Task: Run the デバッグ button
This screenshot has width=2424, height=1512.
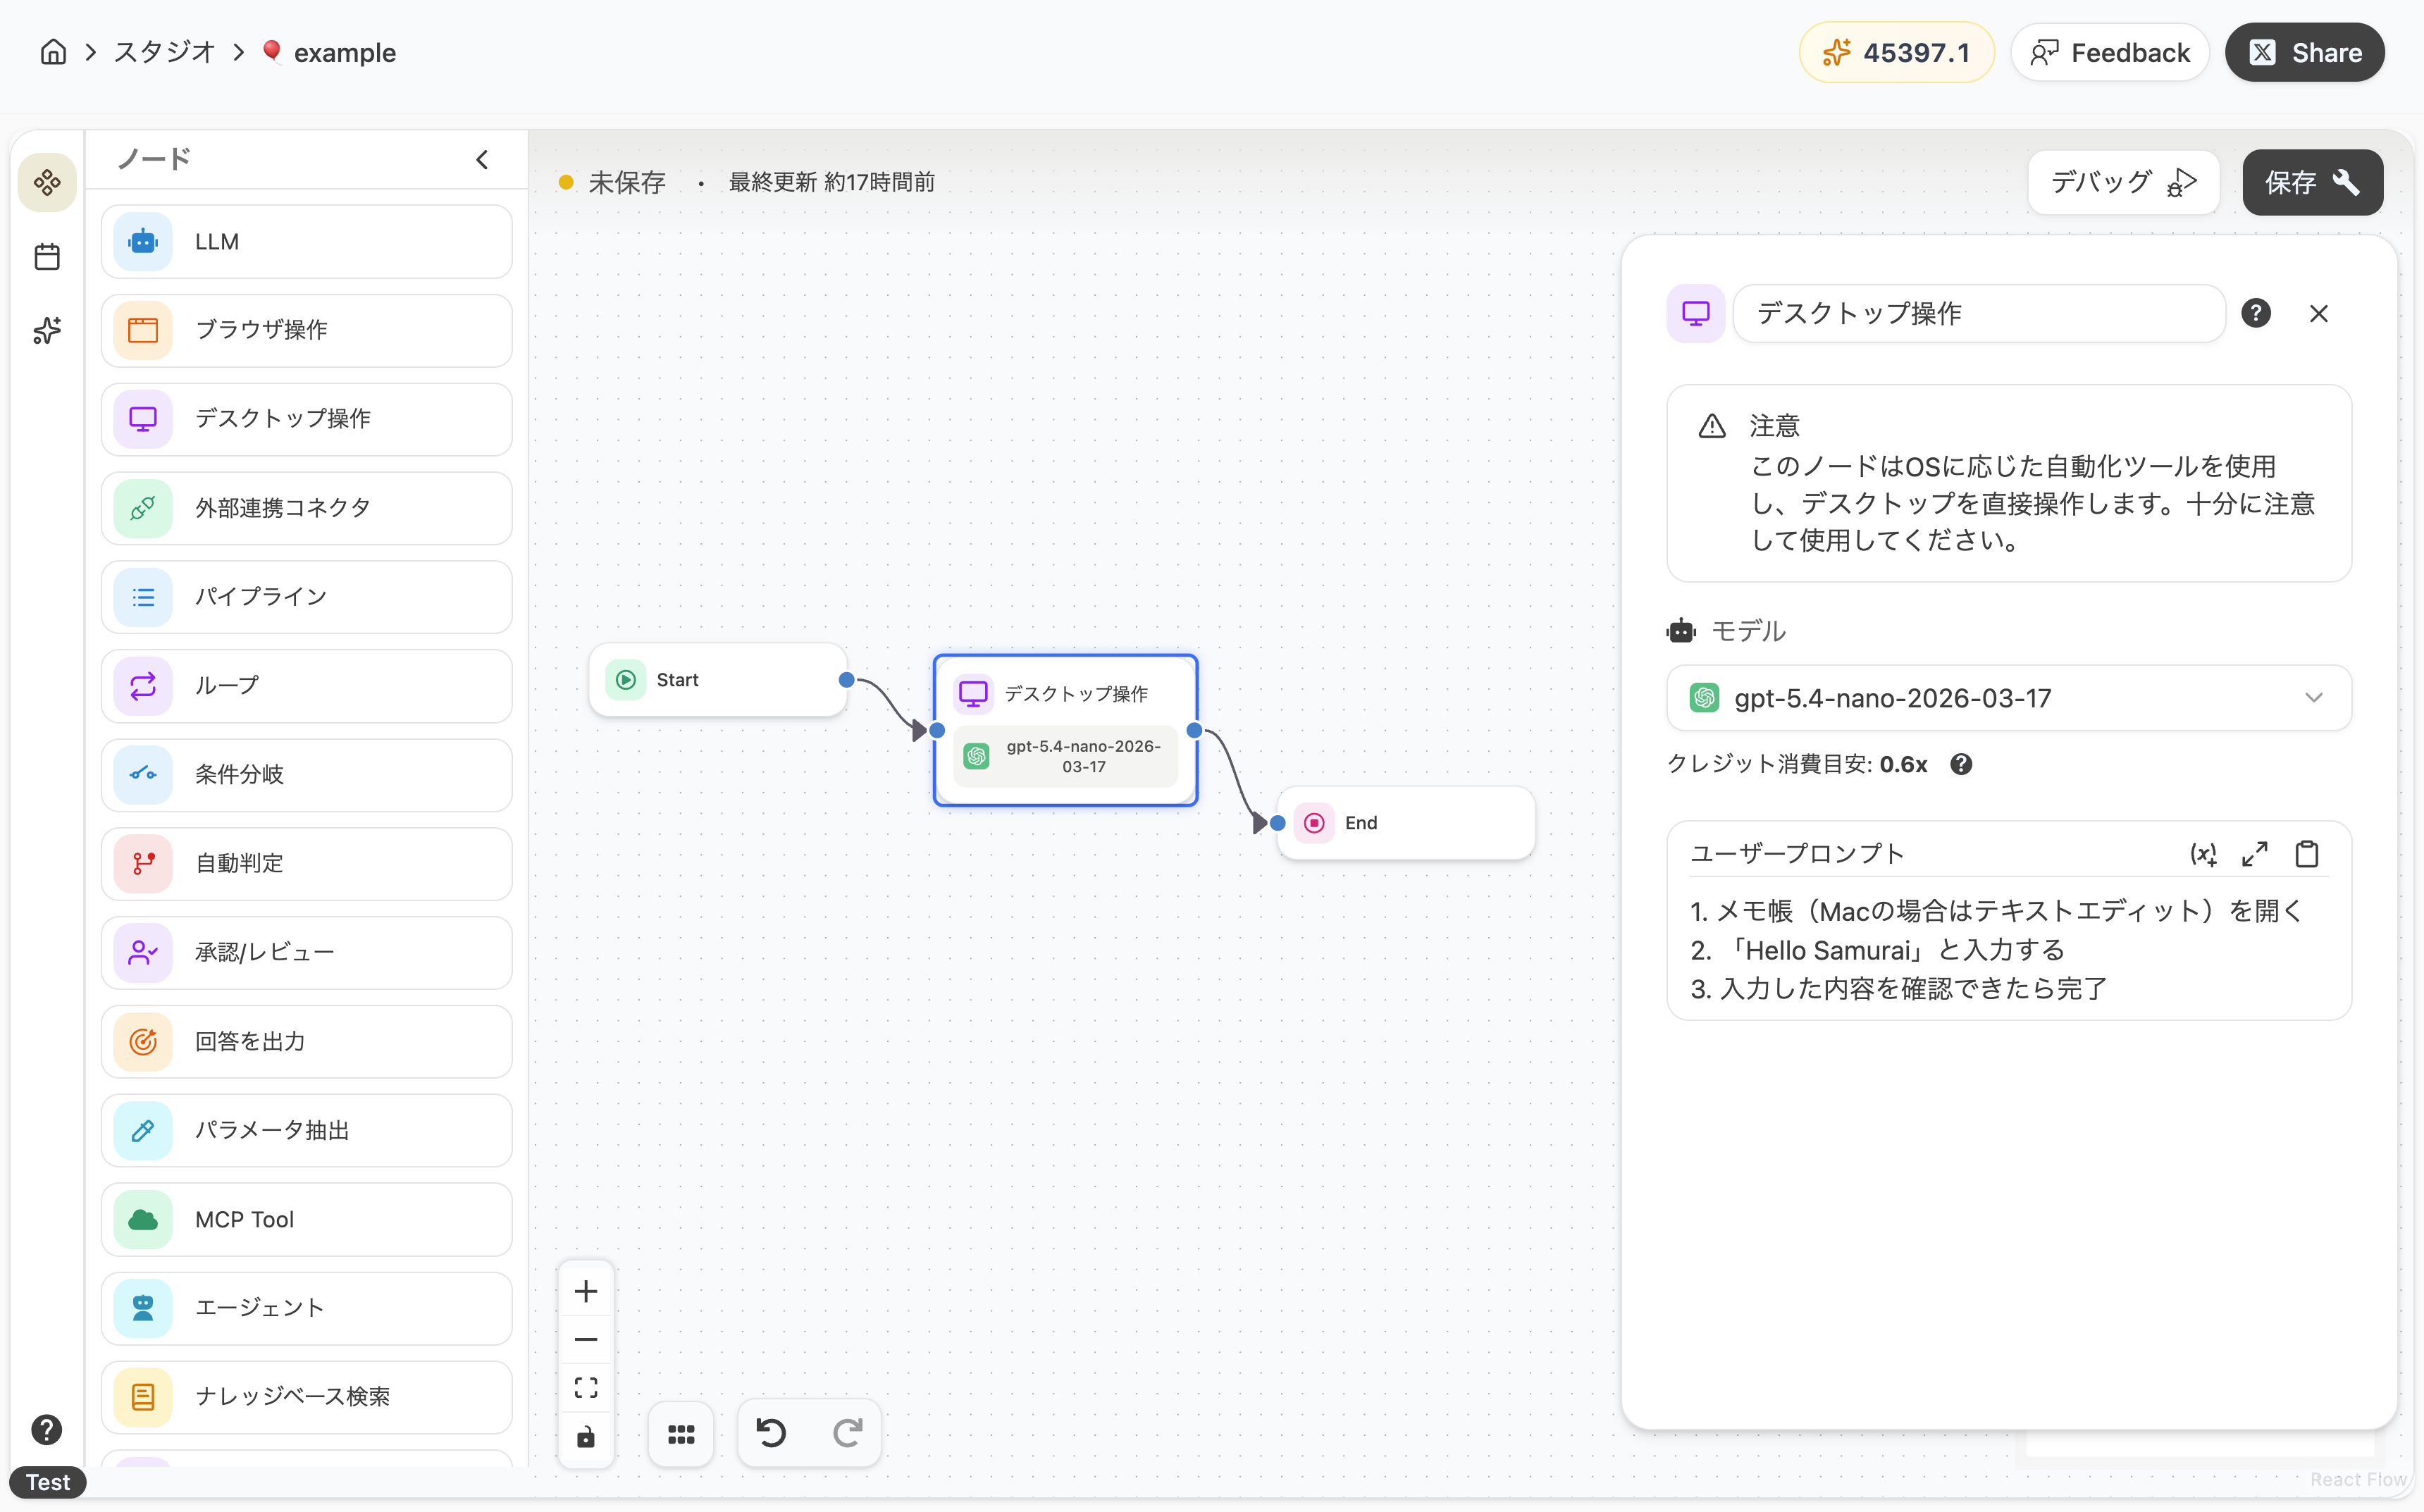Action: [2123, 182]
